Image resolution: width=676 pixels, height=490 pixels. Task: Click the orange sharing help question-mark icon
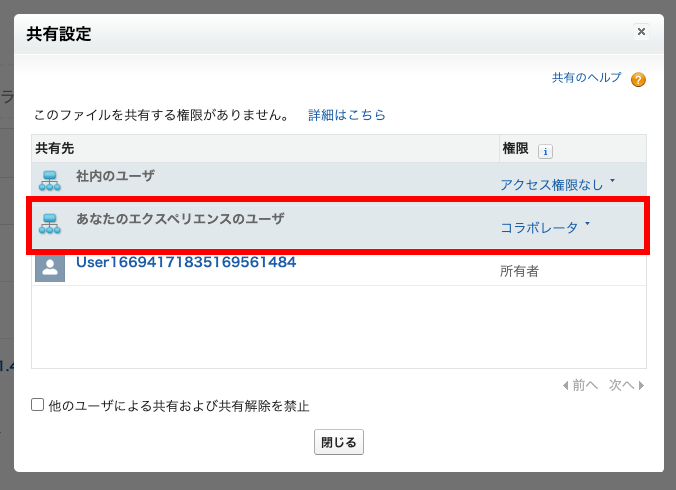(x=638, y=80)
